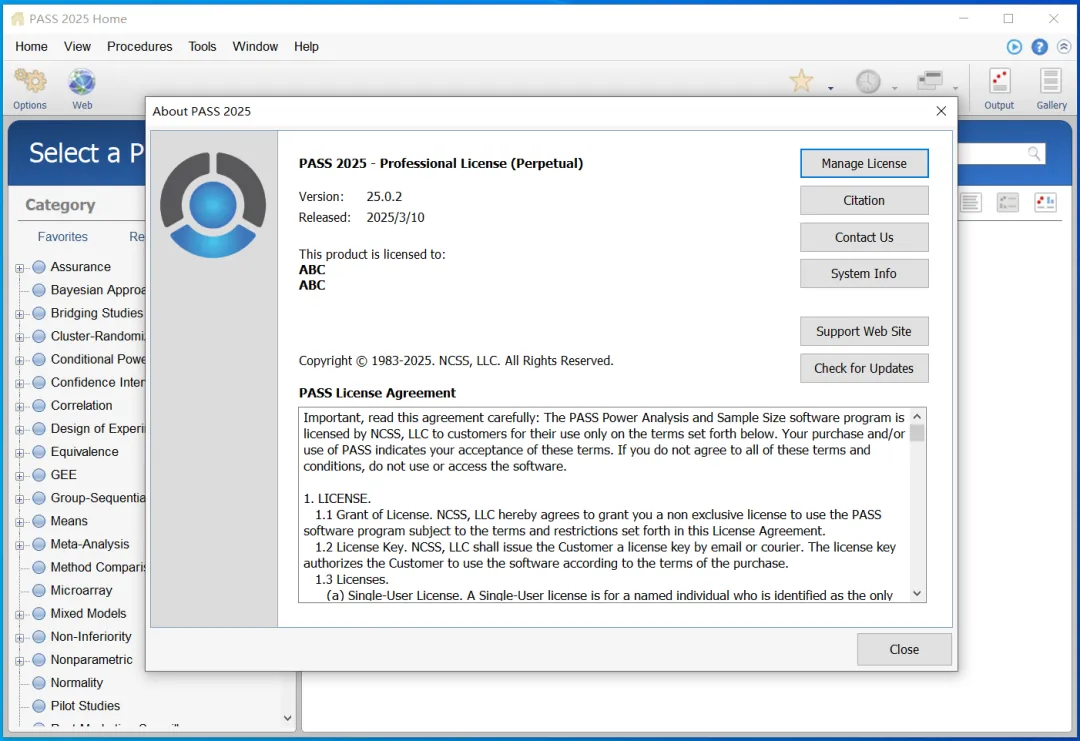Select Pilot Studies in category tree
This screenshot has height=741, width=1080.
tap(85, 706)
